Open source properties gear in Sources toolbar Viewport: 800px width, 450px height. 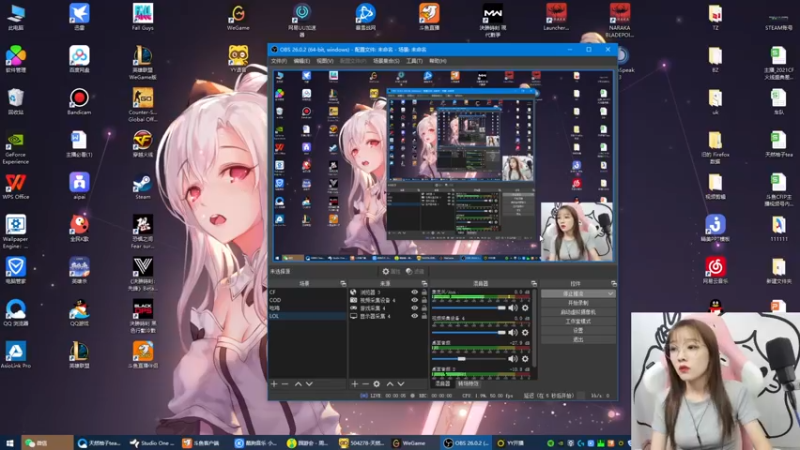tap(377, 384)
